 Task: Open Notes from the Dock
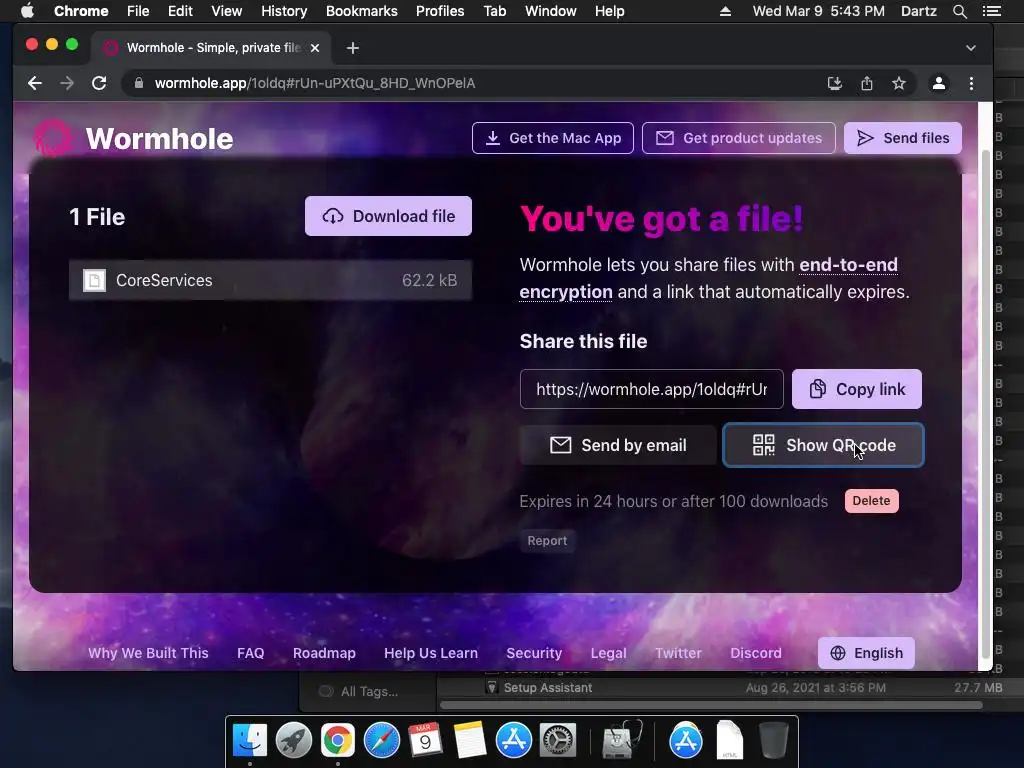[x=469, y=741]
